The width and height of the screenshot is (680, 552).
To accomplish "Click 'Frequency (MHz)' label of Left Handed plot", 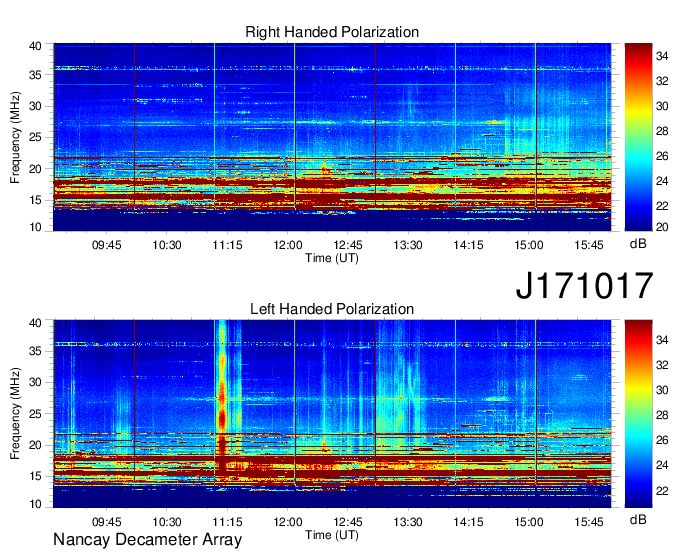I will [15, 414].
